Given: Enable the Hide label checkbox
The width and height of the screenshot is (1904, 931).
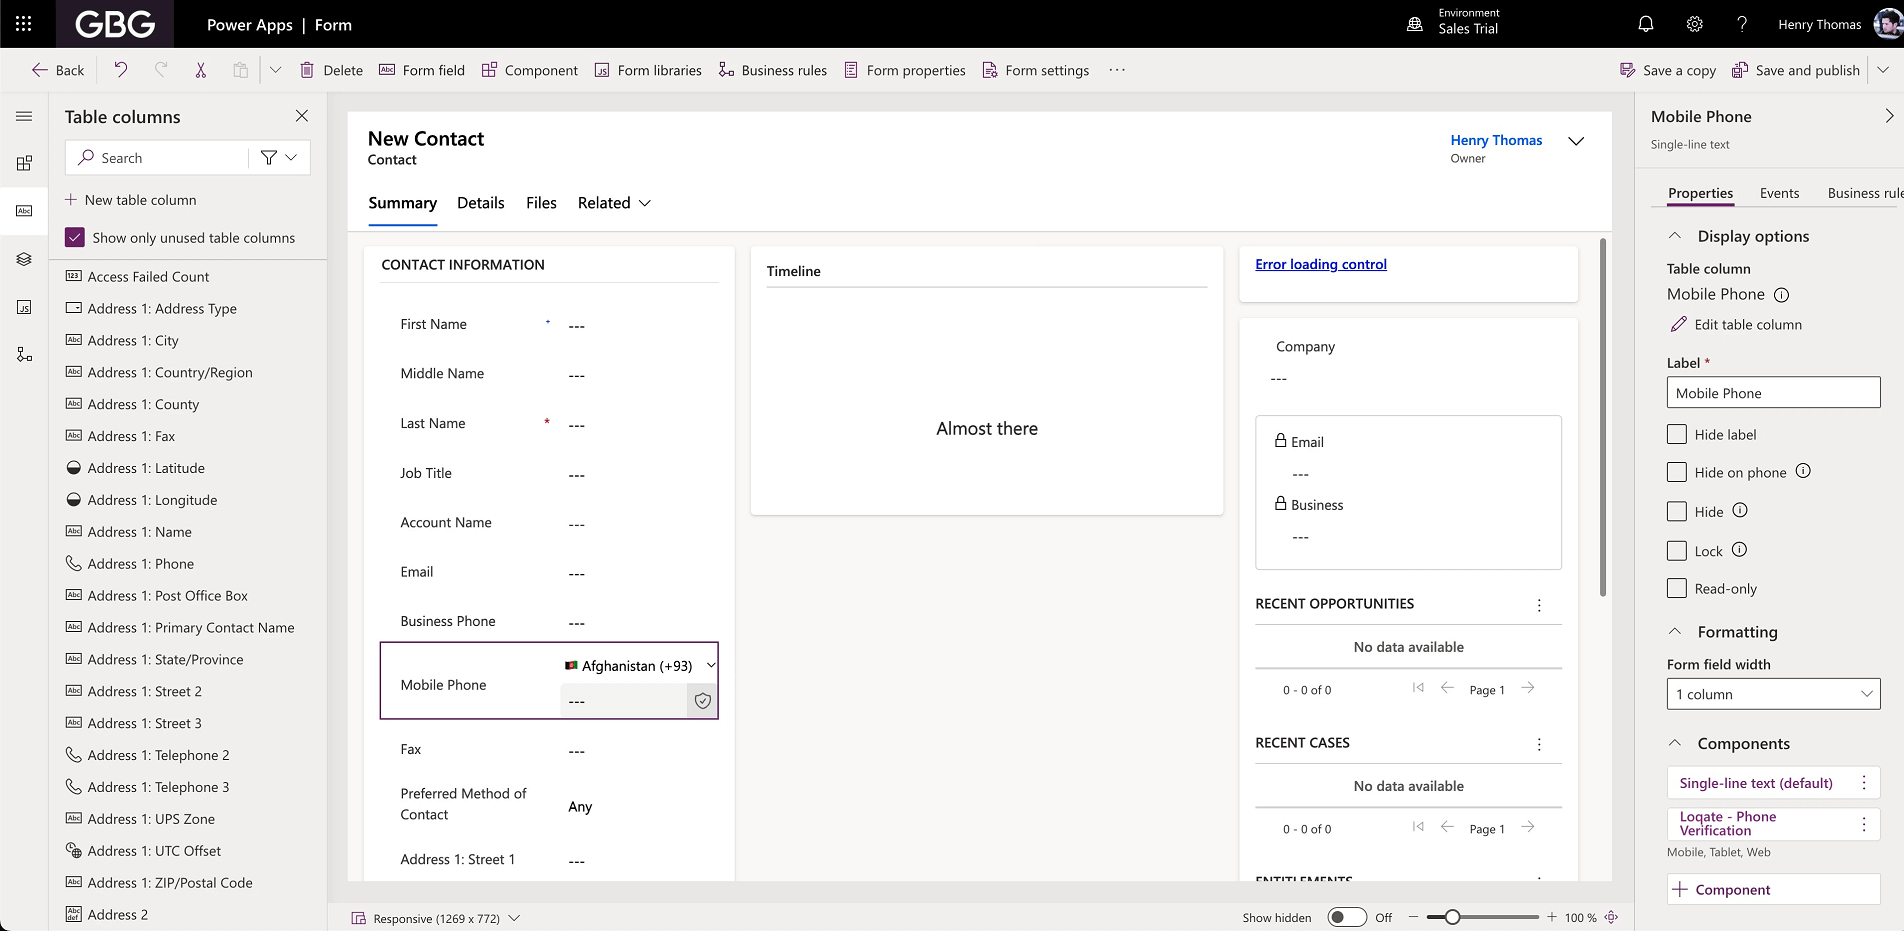Looking at the screenshot, I should coord(1677,434).
